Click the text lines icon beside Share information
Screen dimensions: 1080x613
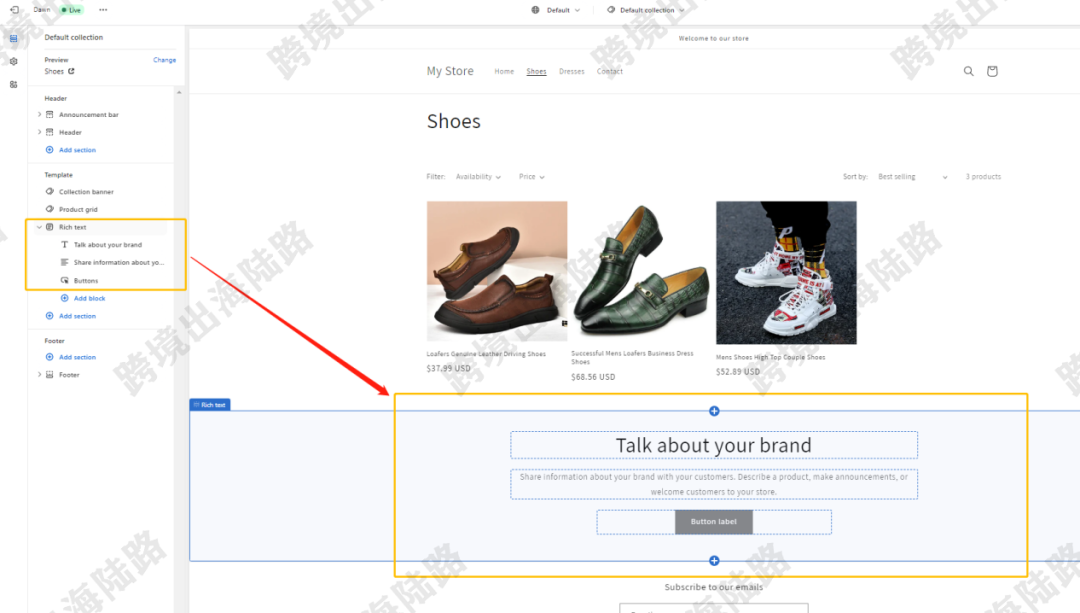click(x=65, y=262)
